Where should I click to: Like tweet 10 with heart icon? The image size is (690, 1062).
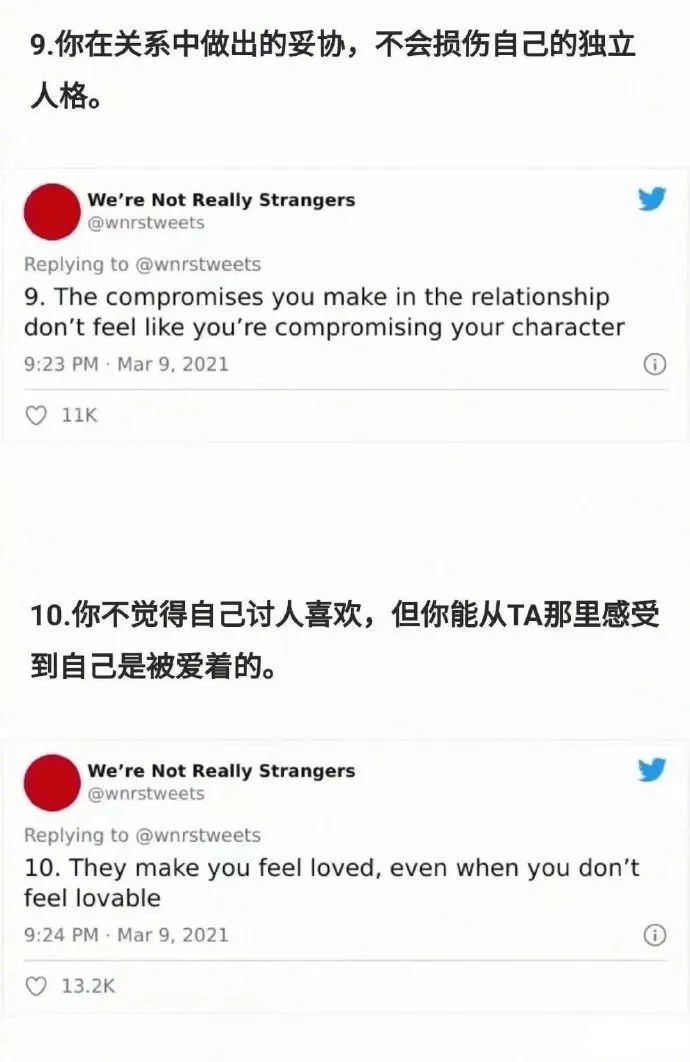[36, 986]
